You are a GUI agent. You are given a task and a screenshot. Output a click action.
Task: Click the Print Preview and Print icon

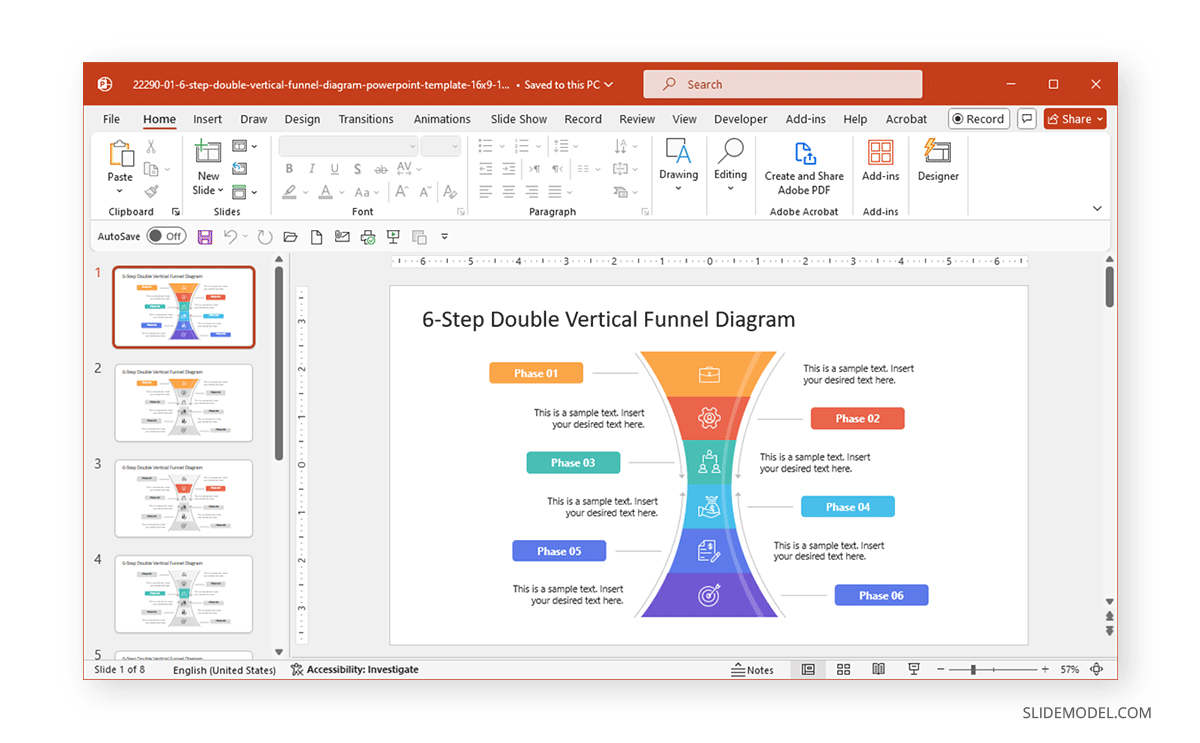[x=368, y=237]
